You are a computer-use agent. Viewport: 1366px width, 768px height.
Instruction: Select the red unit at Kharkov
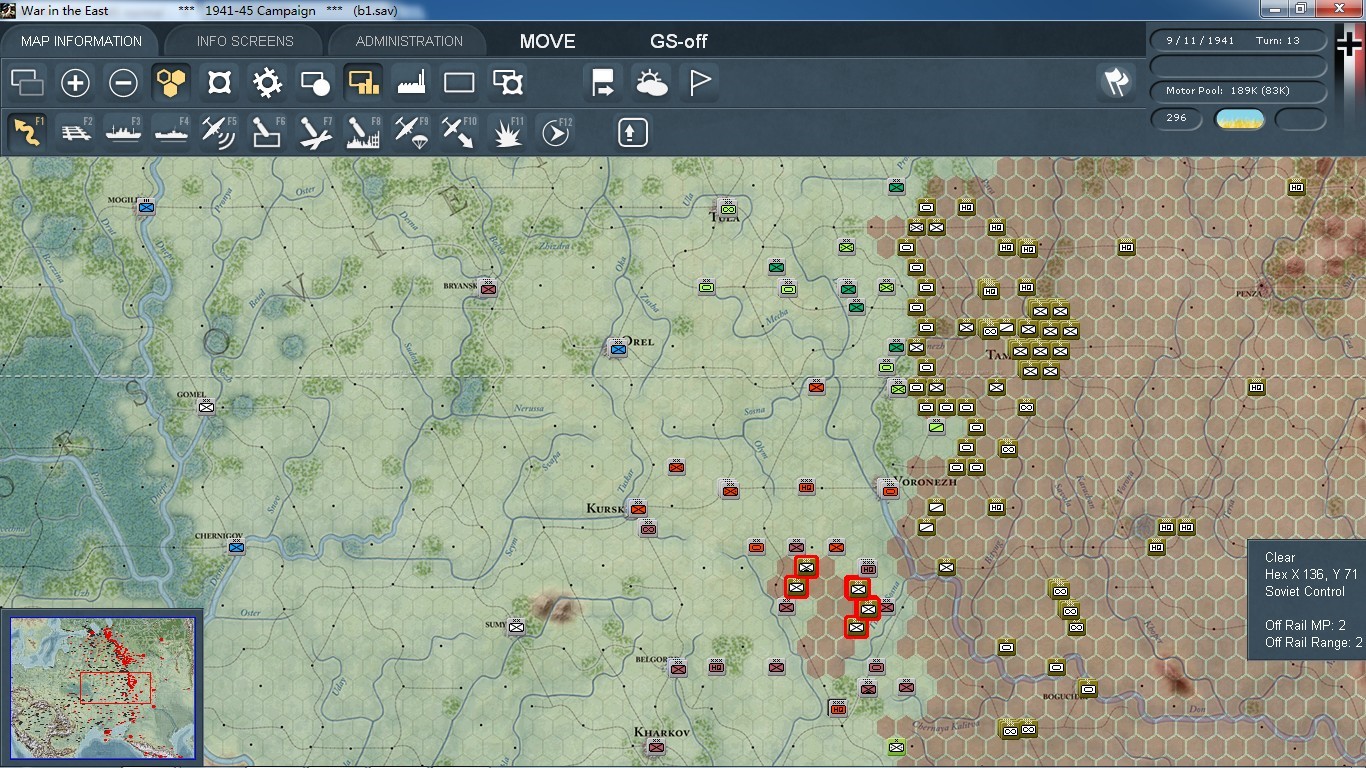tap(656, 747)
